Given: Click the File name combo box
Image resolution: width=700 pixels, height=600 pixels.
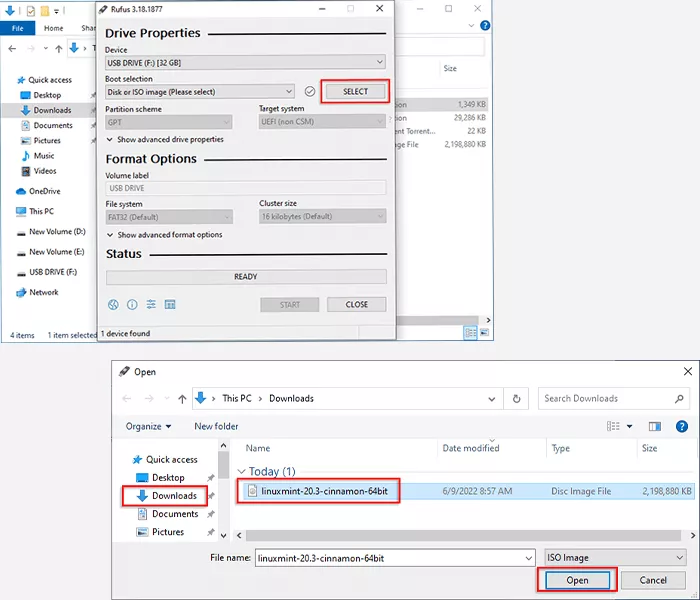Looking at the screenshot, I should coord(395,558).
